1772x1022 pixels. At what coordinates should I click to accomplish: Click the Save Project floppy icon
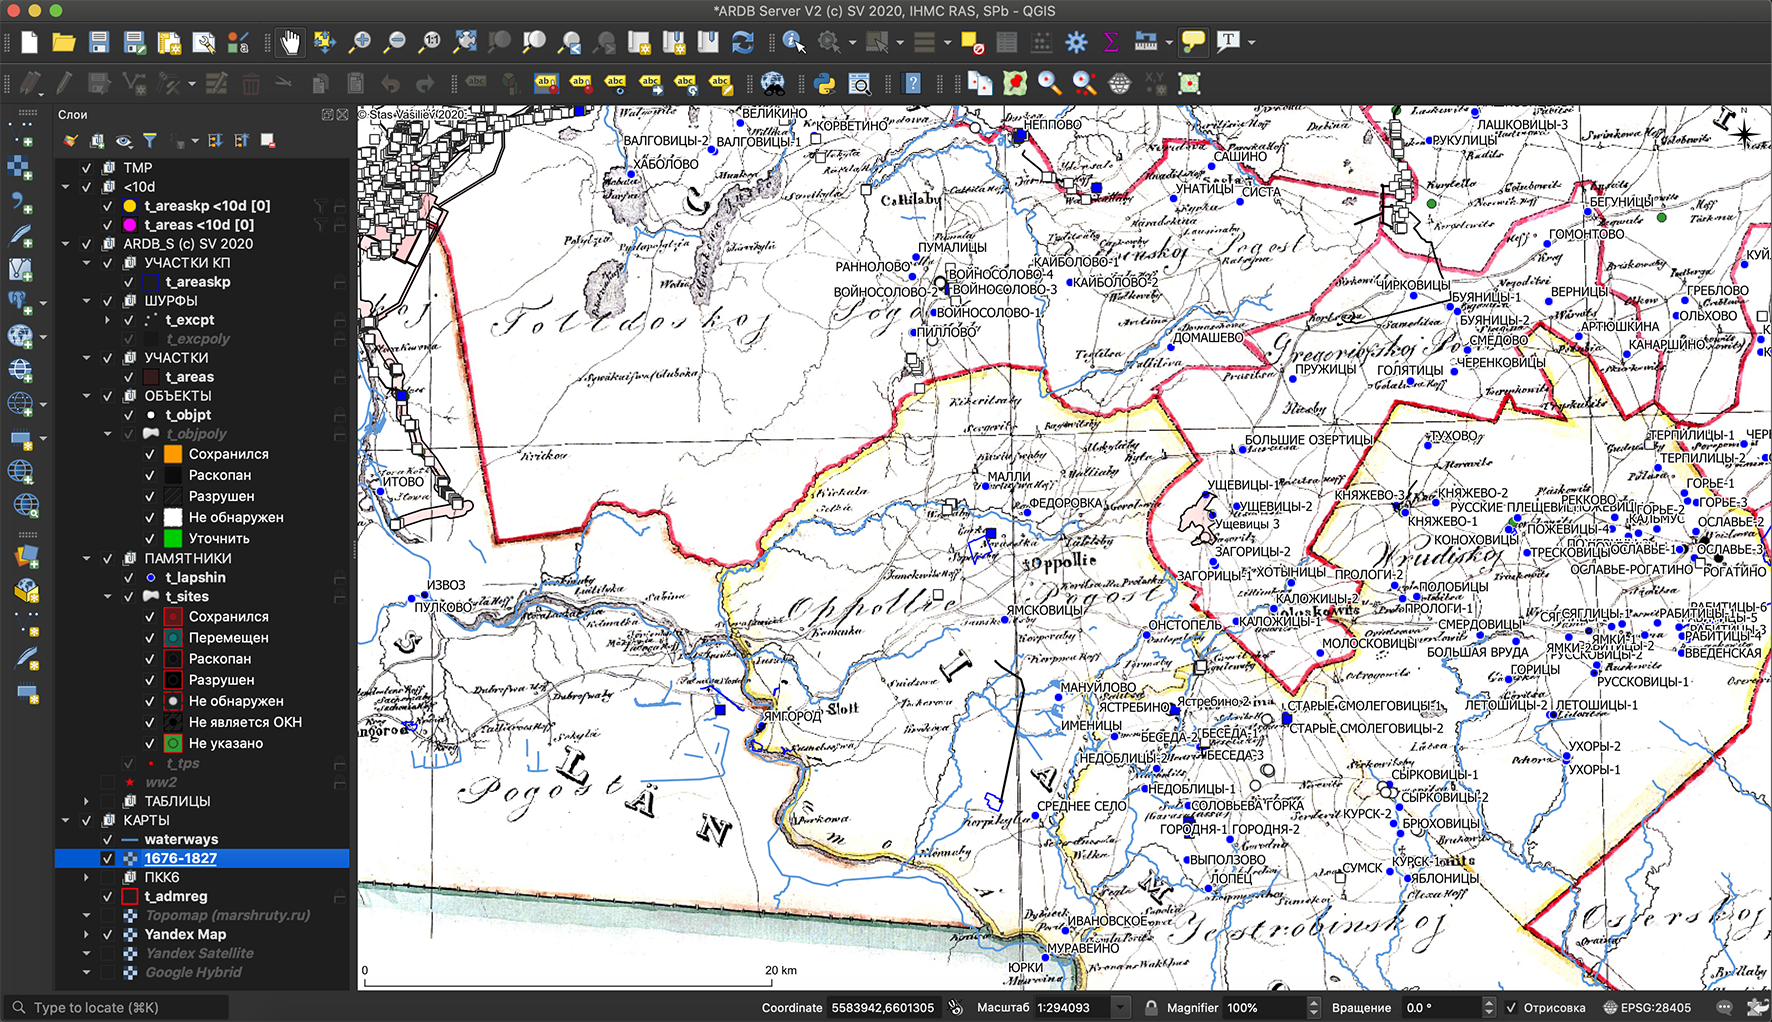click(x=99, y=42)
